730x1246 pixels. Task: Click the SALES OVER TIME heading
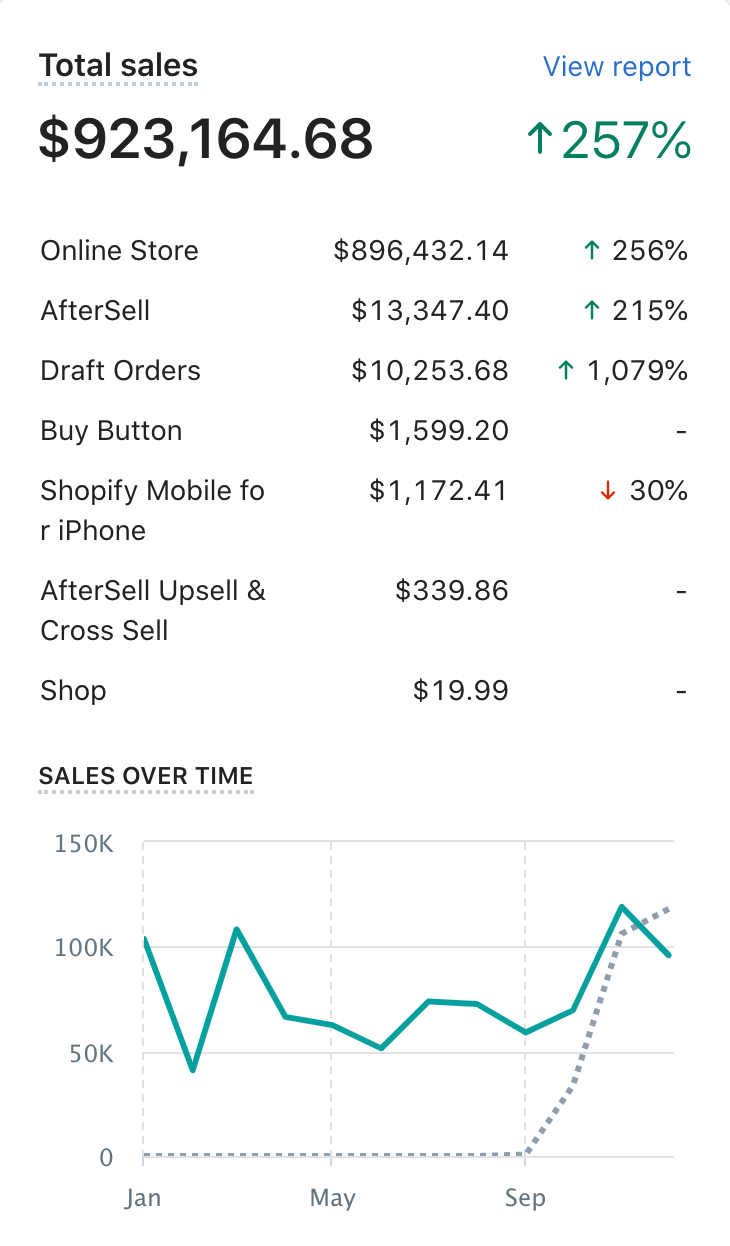(x=145, y=776)
